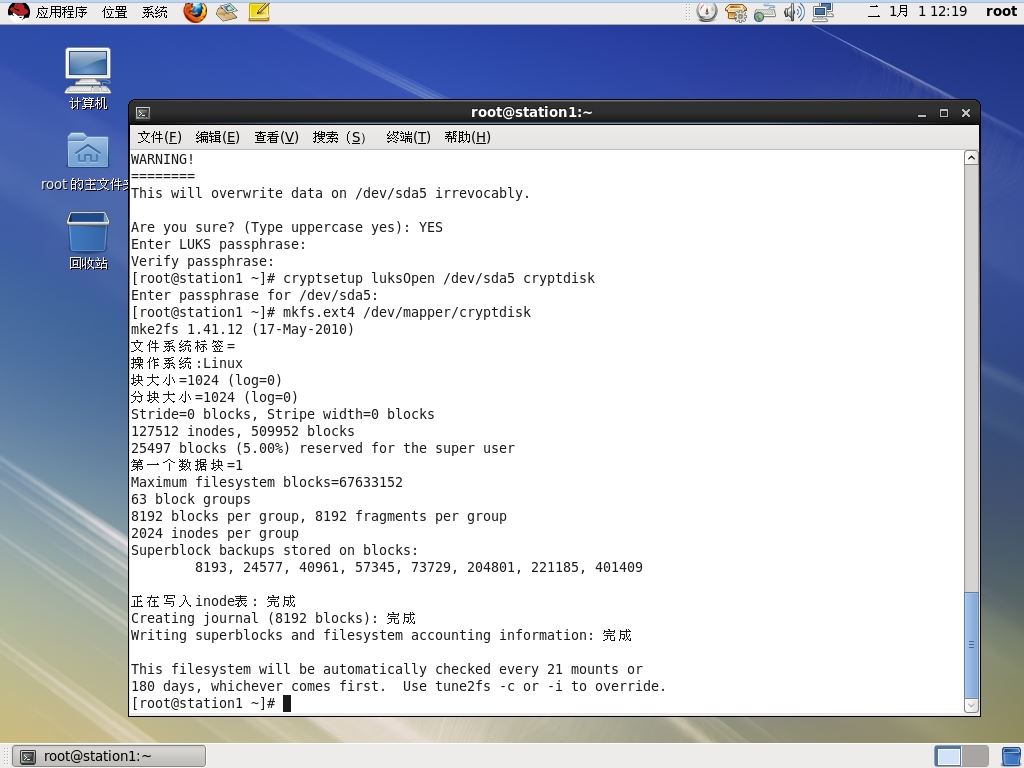Minimize the terminal window
Image resolution: width=1024 pixels, height=768 pixels.
point(922,114)
